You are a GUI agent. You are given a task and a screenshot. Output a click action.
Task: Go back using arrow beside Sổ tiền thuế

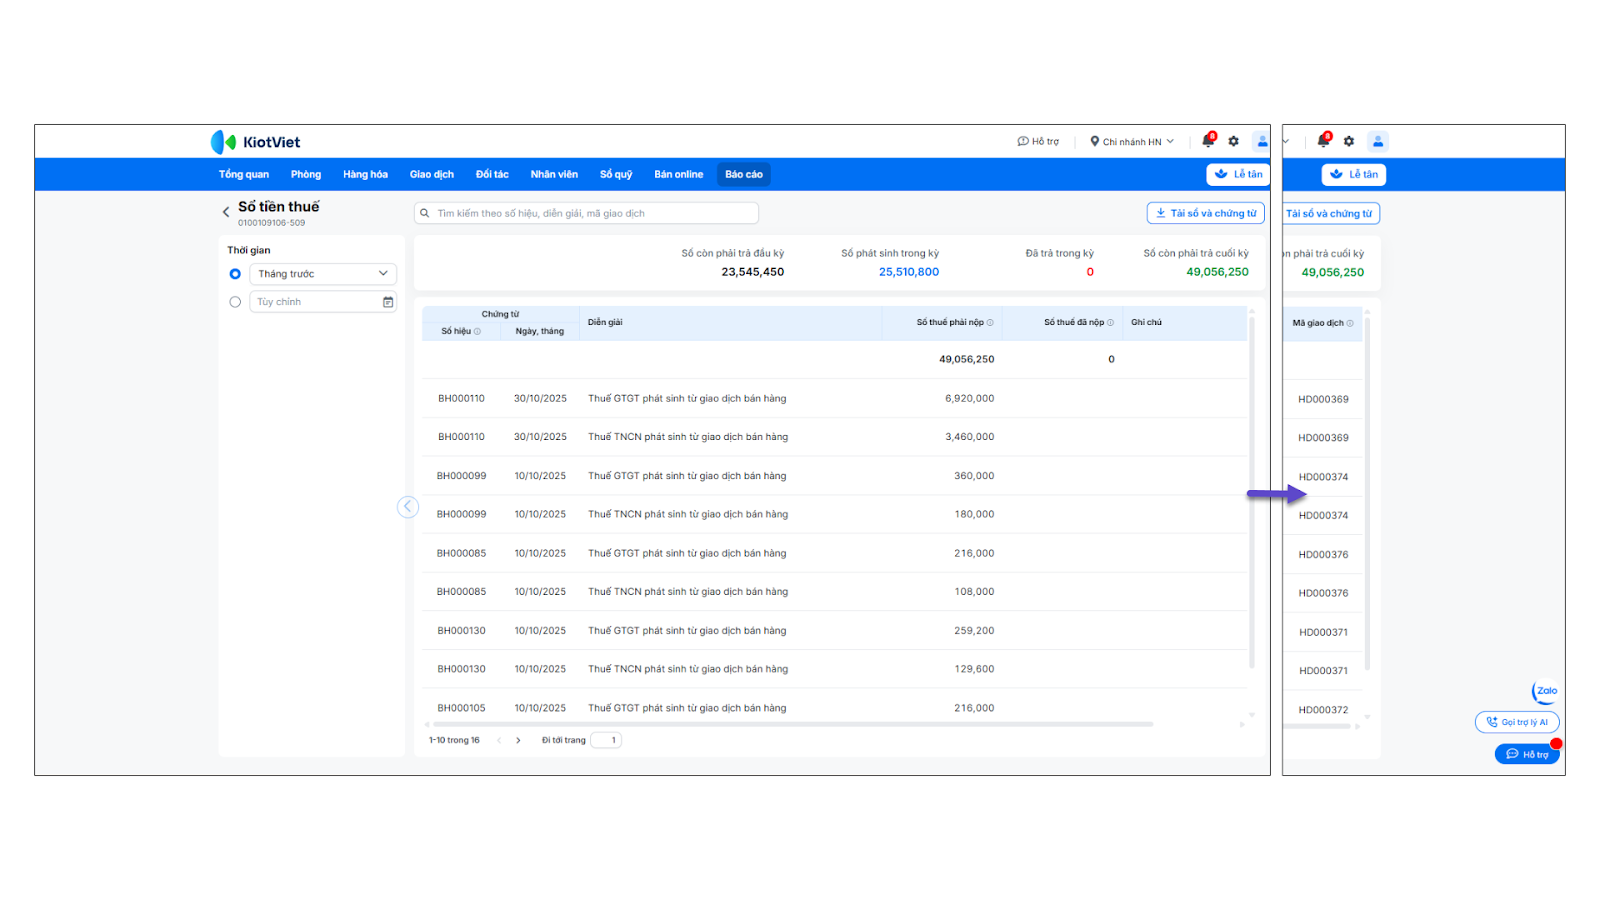click(226, 212)
